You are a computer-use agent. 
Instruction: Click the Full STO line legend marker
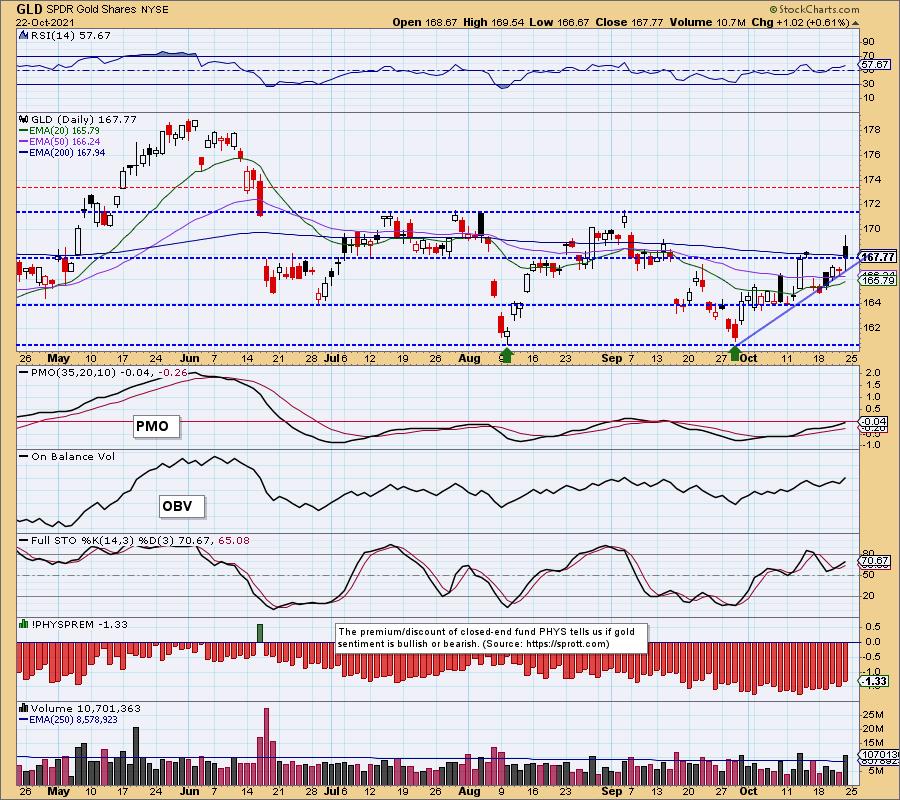(x=24, y=540)
